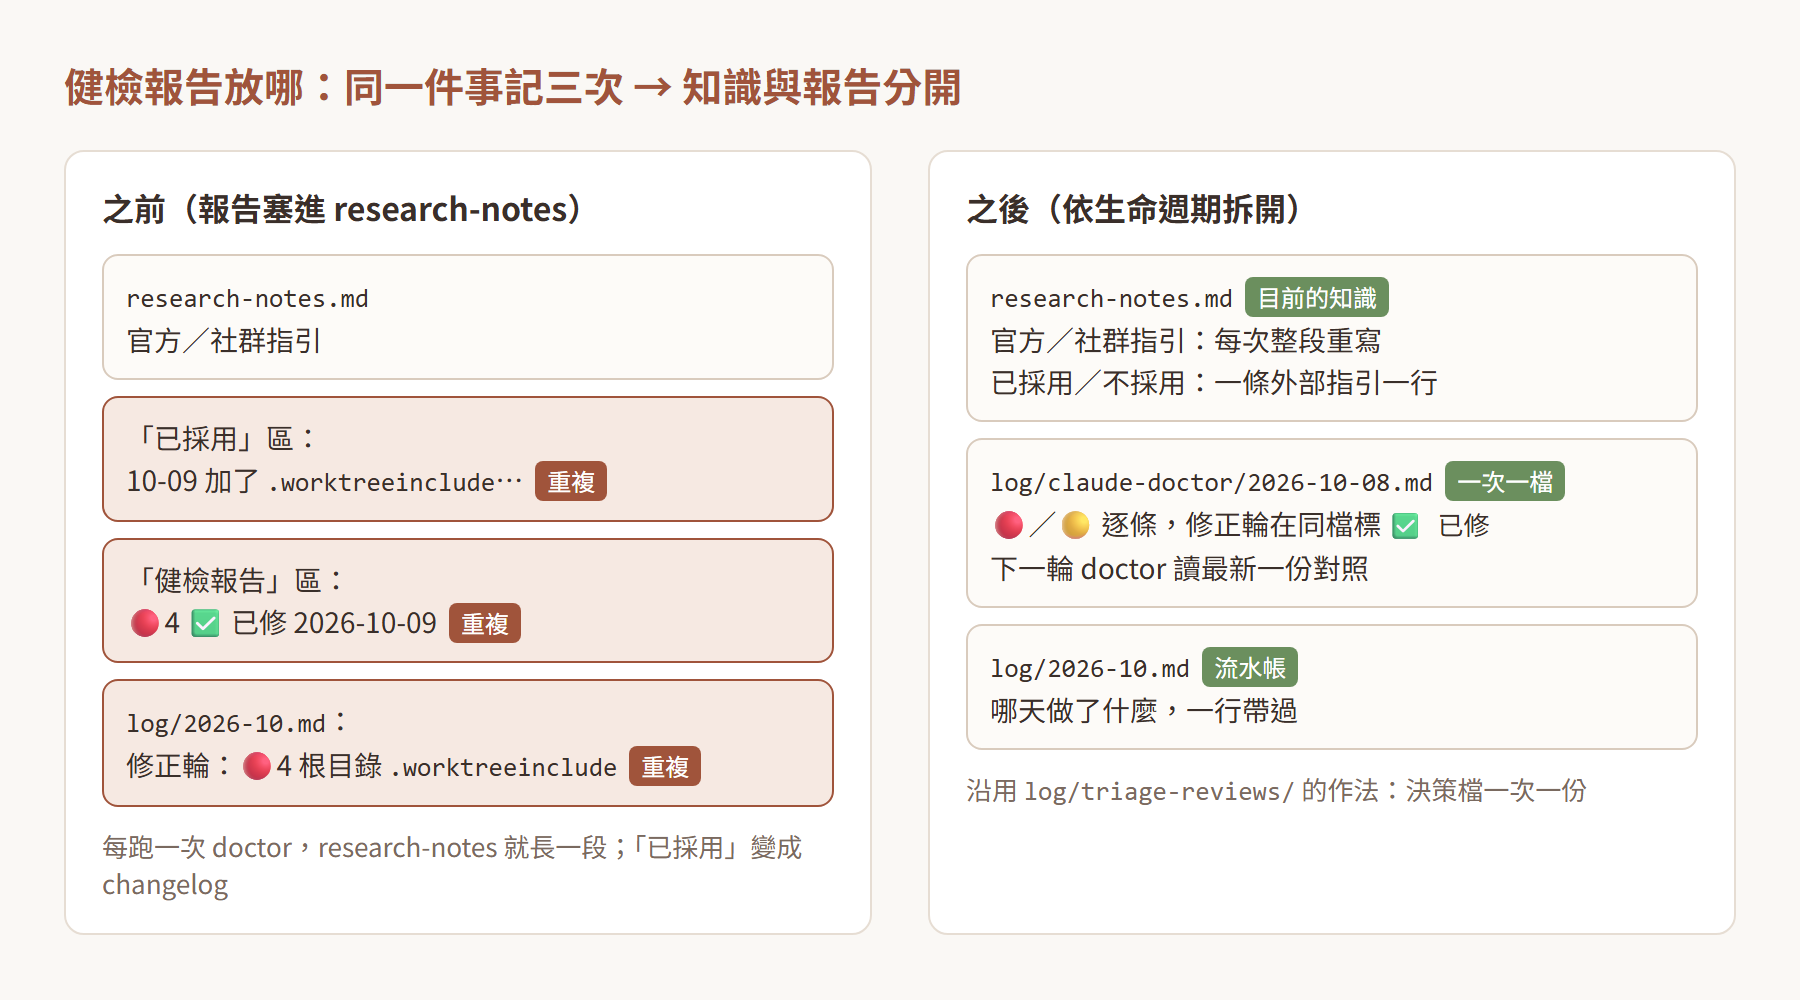Viewport: 1800px width, 1000px height.
Task: Click the green '流水帳' badge
Action: tap(1250, 667)
